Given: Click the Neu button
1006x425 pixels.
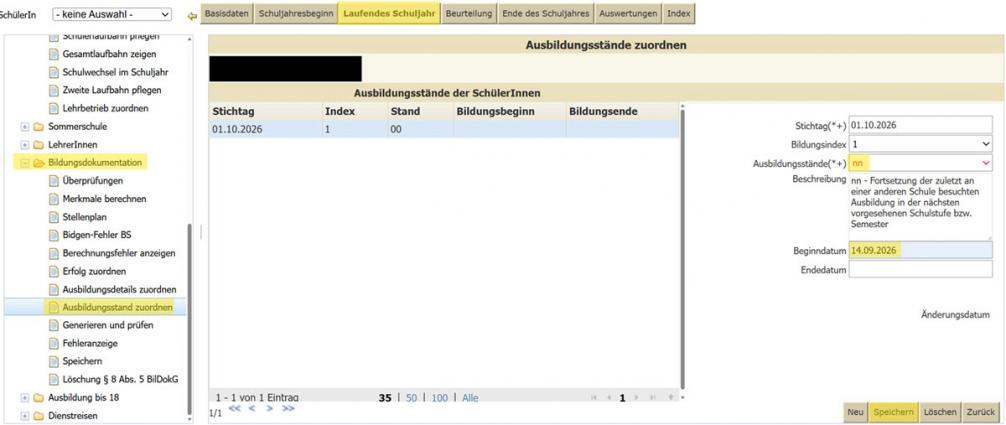Looking at the screenshot, I should point(855,412).
